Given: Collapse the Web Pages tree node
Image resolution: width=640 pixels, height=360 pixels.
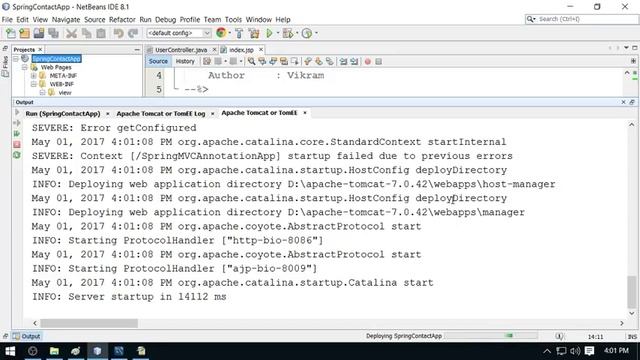Looking at the screenshot, I should coord(24,67).
